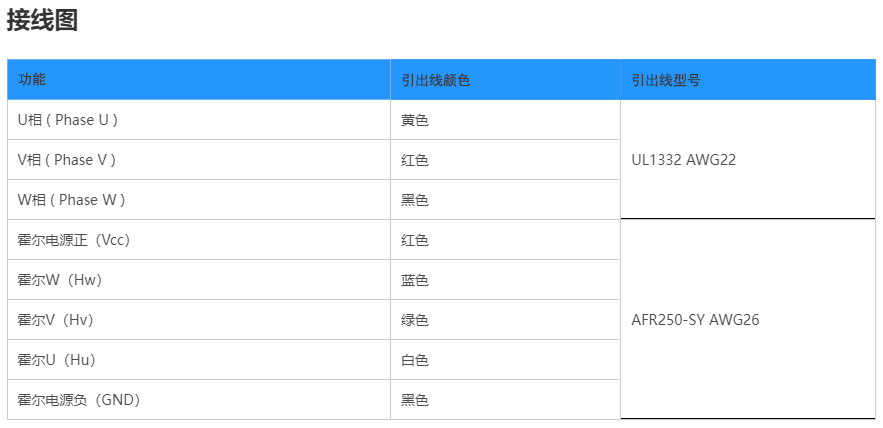Click the 黄色 color cell
883x428 pixels.
tap(415, 120)
